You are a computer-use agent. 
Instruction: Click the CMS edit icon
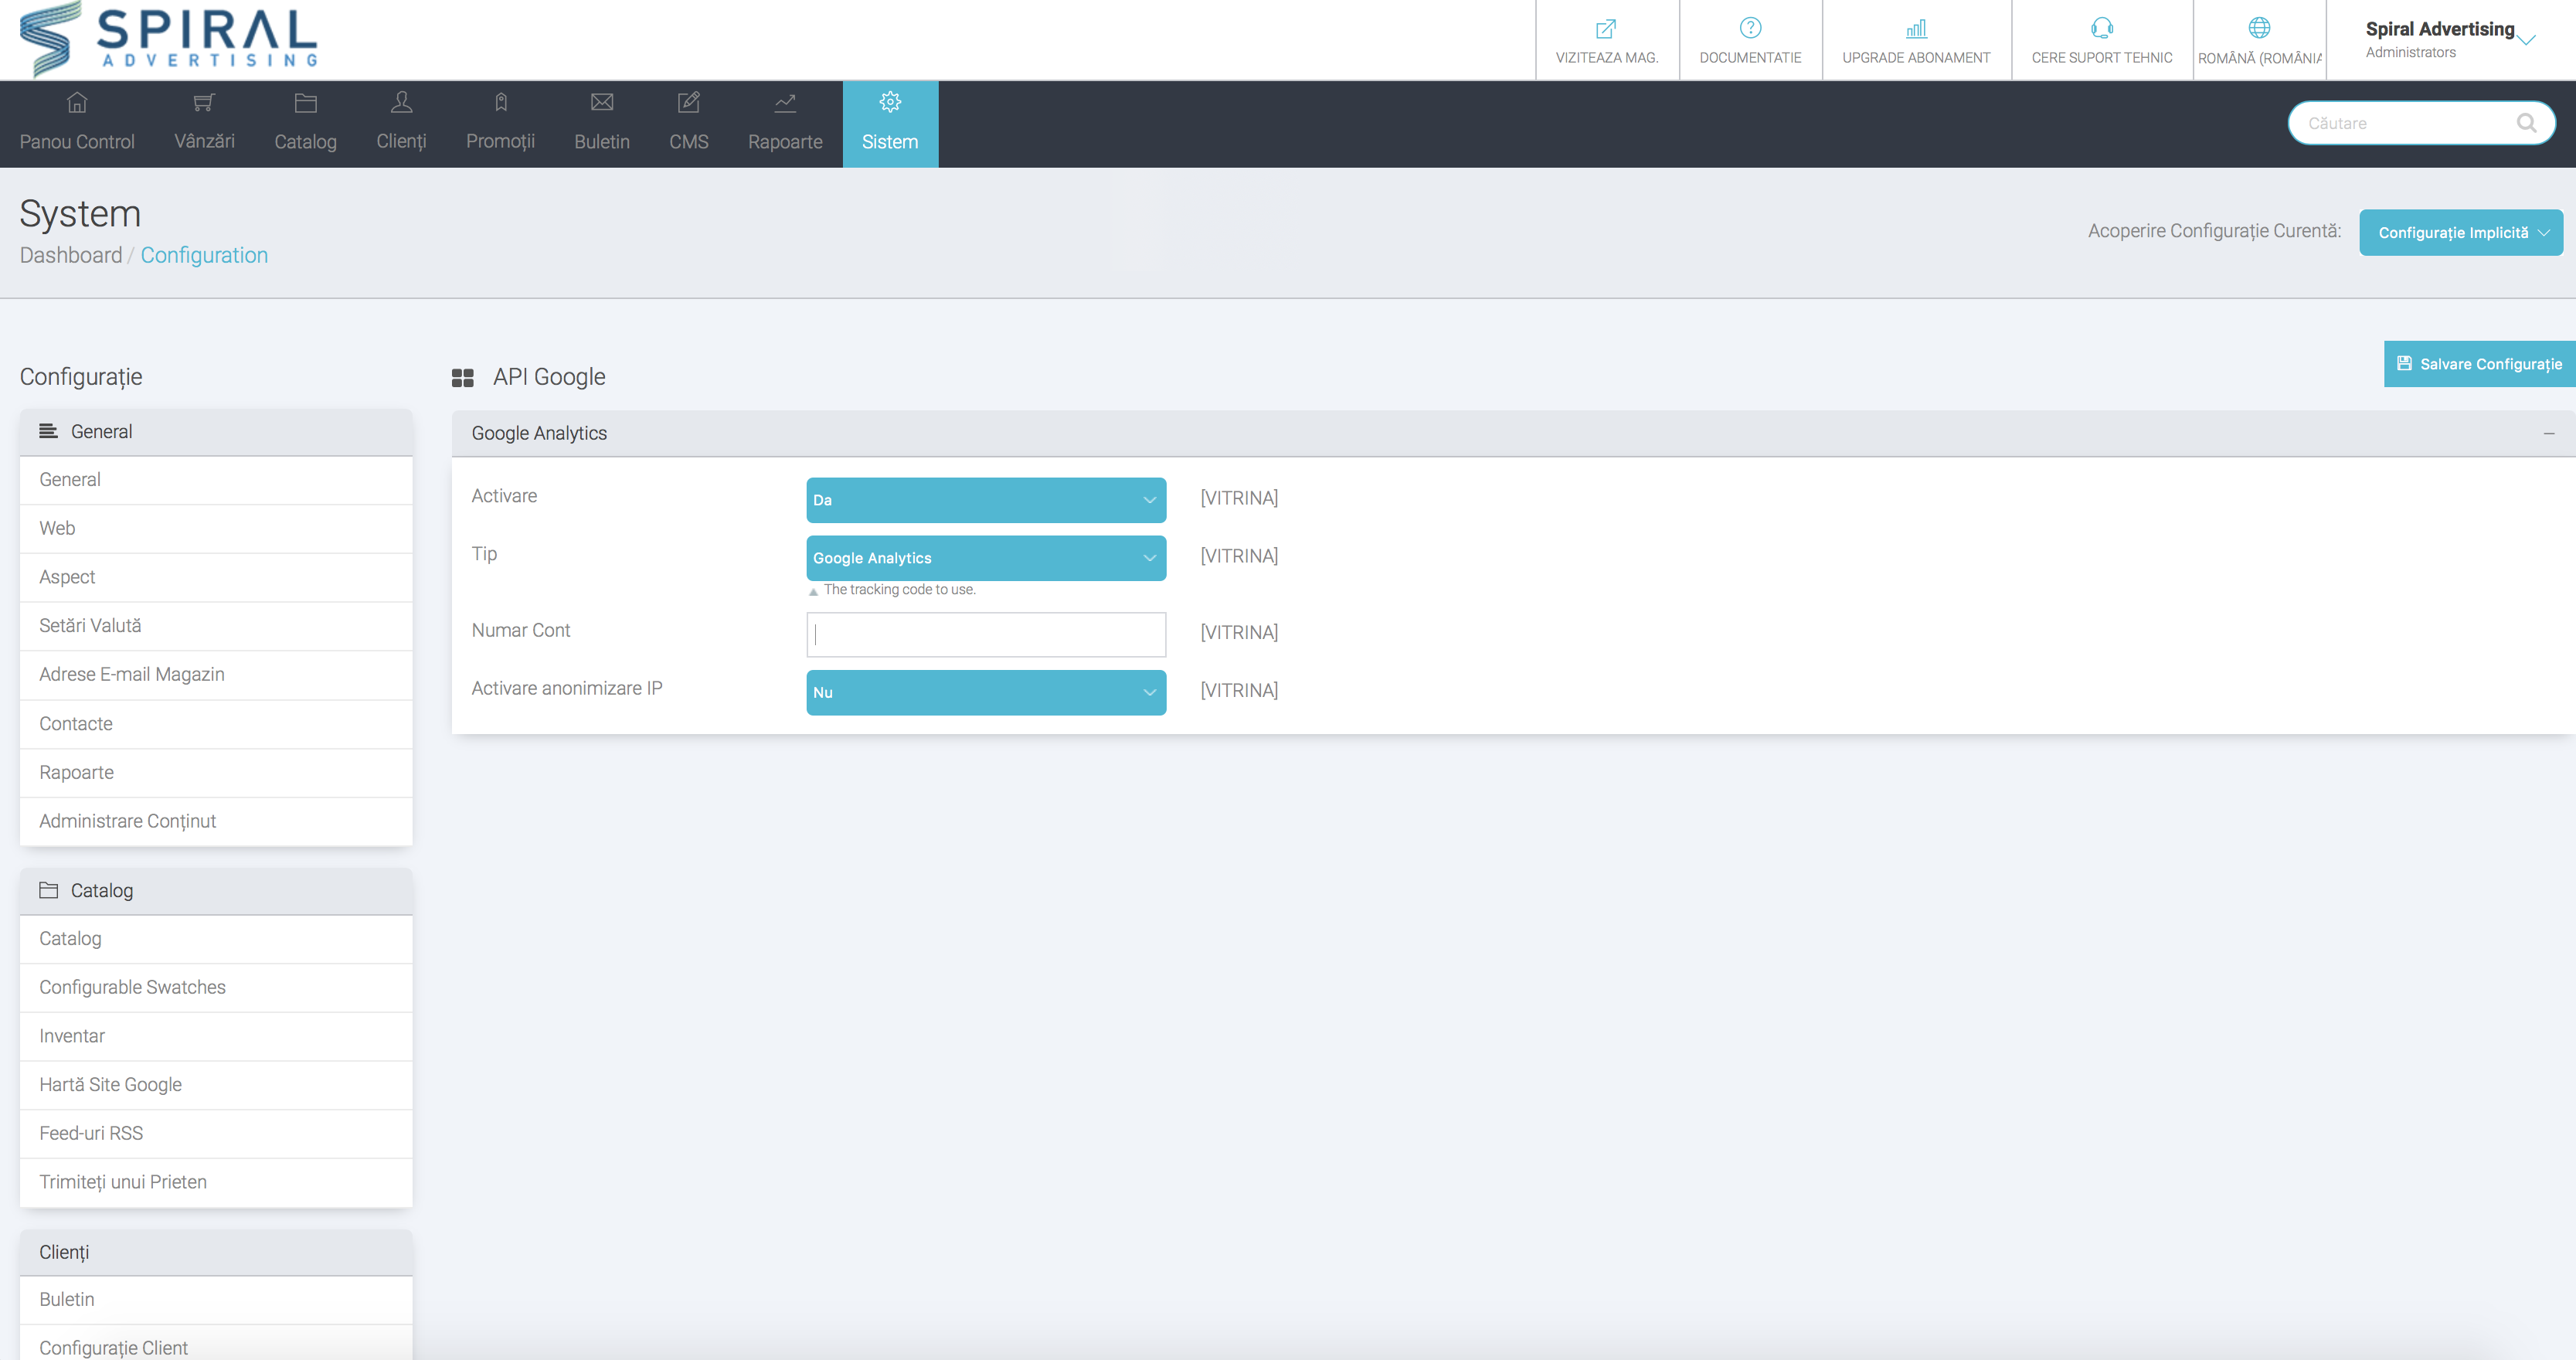689,102
